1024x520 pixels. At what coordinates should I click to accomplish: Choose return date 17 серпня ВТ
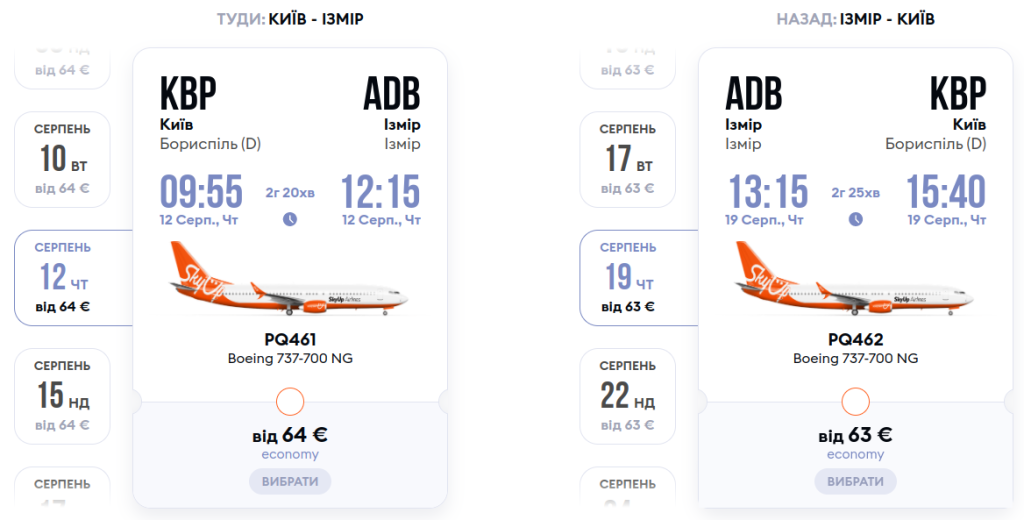[627, 158]
